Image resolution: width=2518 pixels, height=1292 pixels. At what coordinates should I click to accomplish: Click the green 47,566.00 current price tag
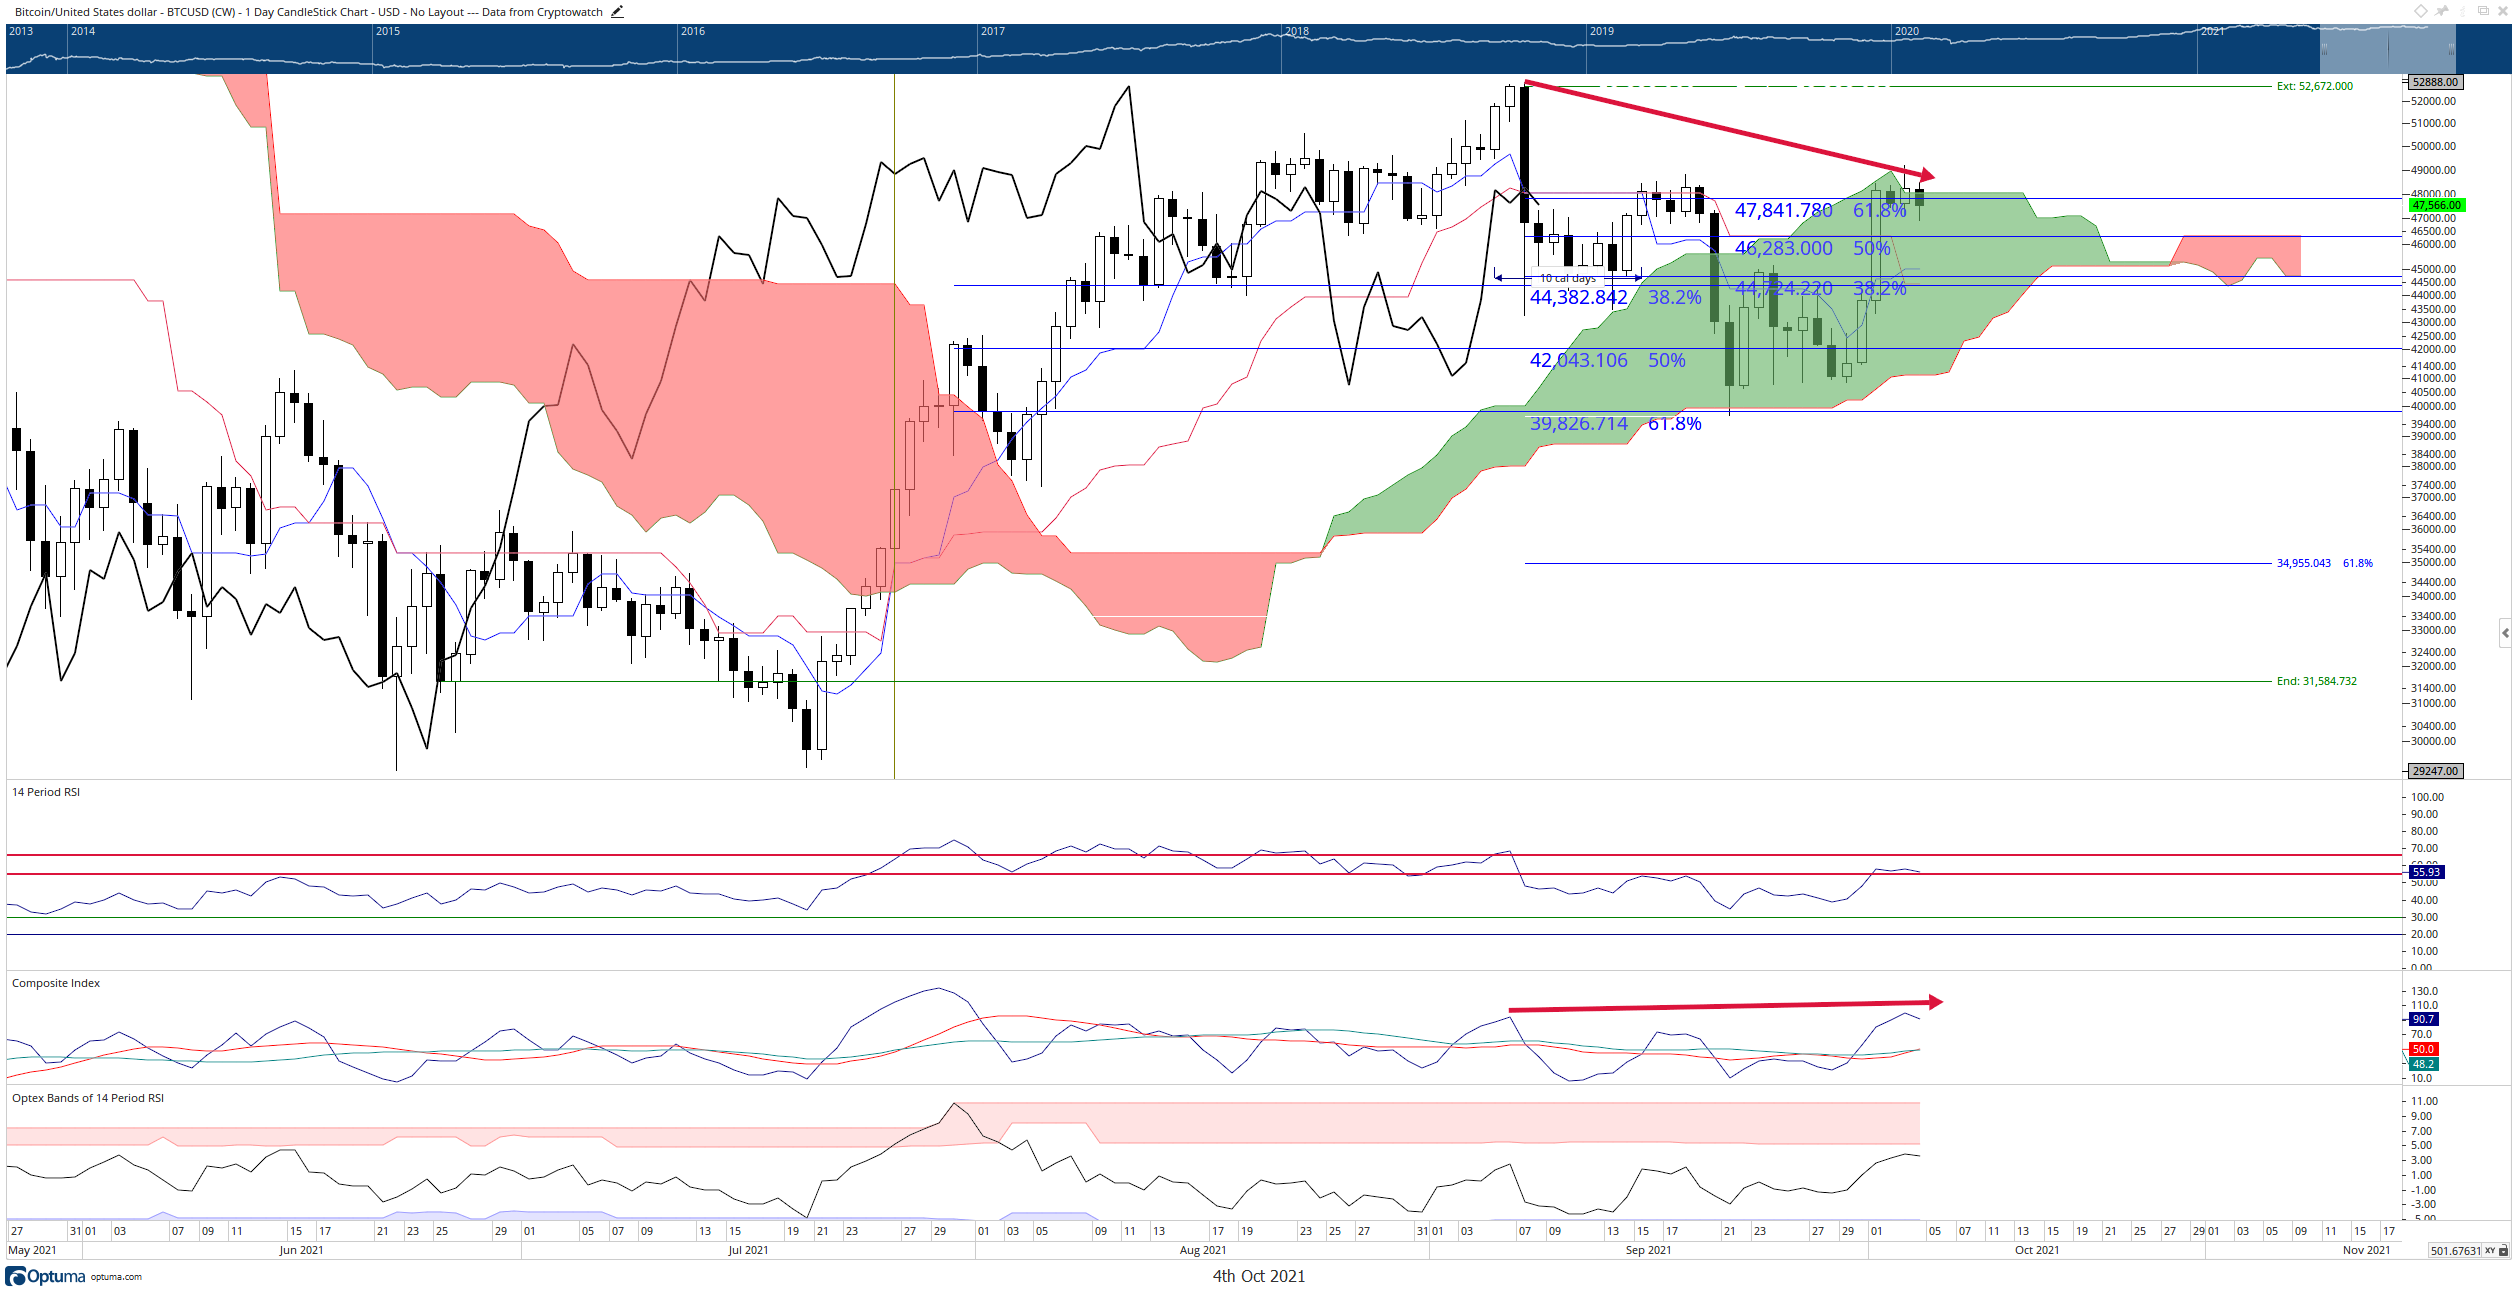click(2436, 205)
